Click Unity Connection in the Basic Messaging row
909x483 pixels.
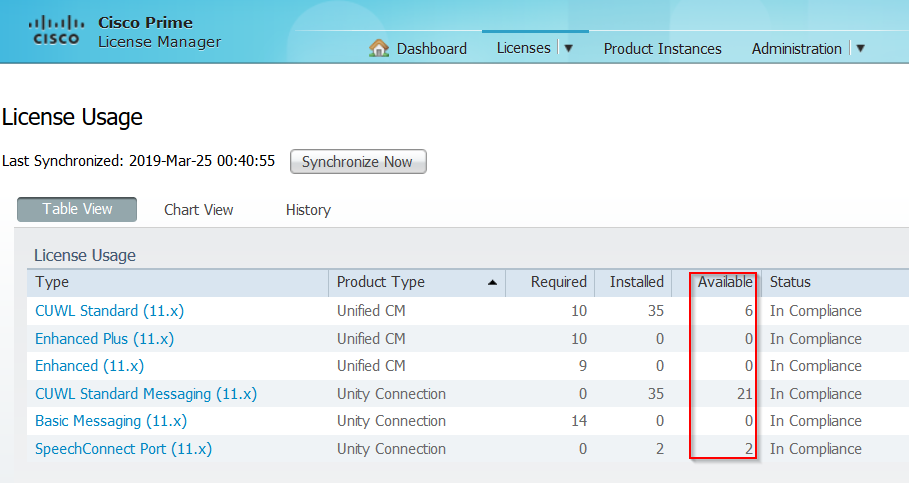click(x=391, y=421)
